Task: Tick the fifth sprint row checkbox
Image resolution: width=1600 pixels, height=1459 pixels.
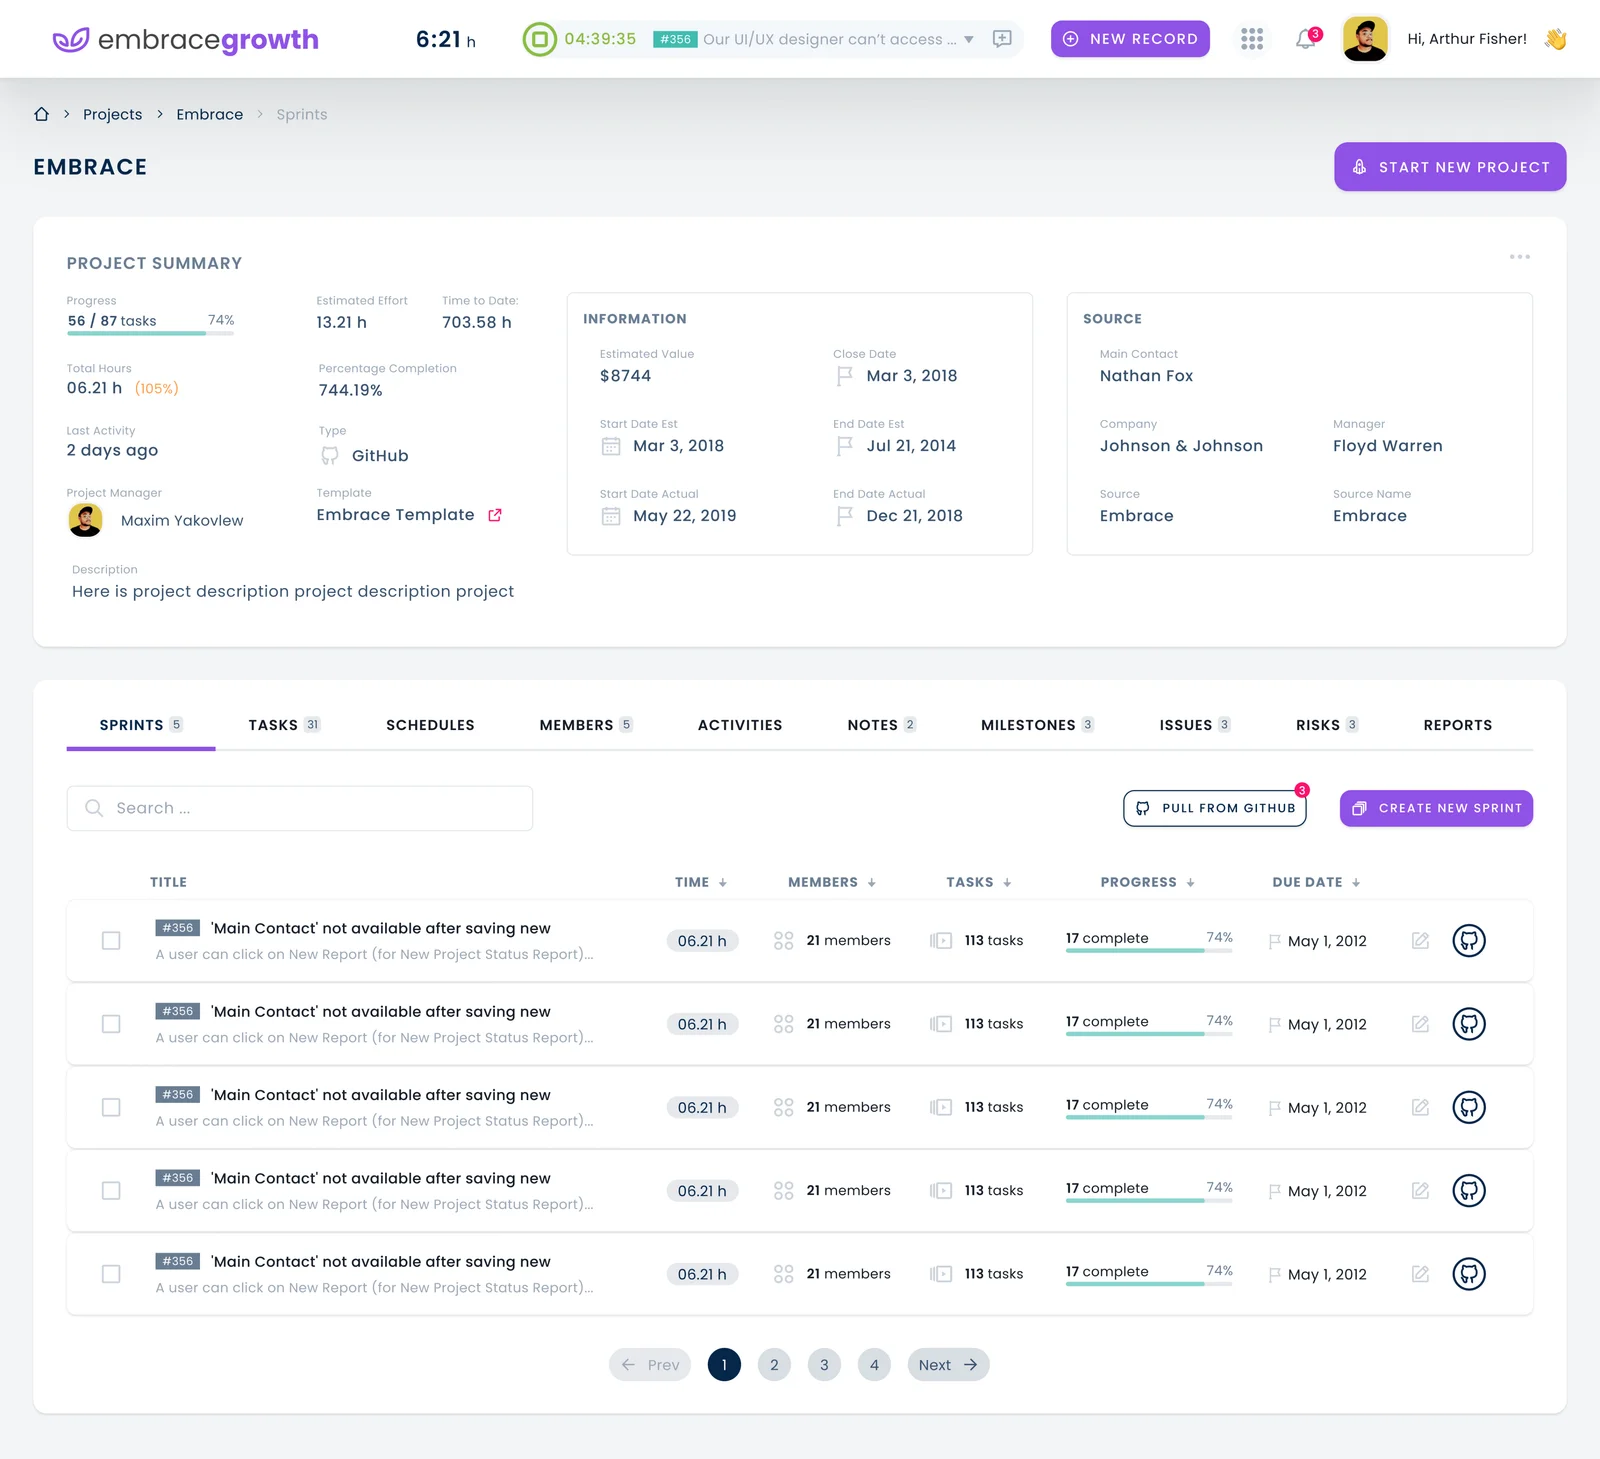Action: point(111,1273)
